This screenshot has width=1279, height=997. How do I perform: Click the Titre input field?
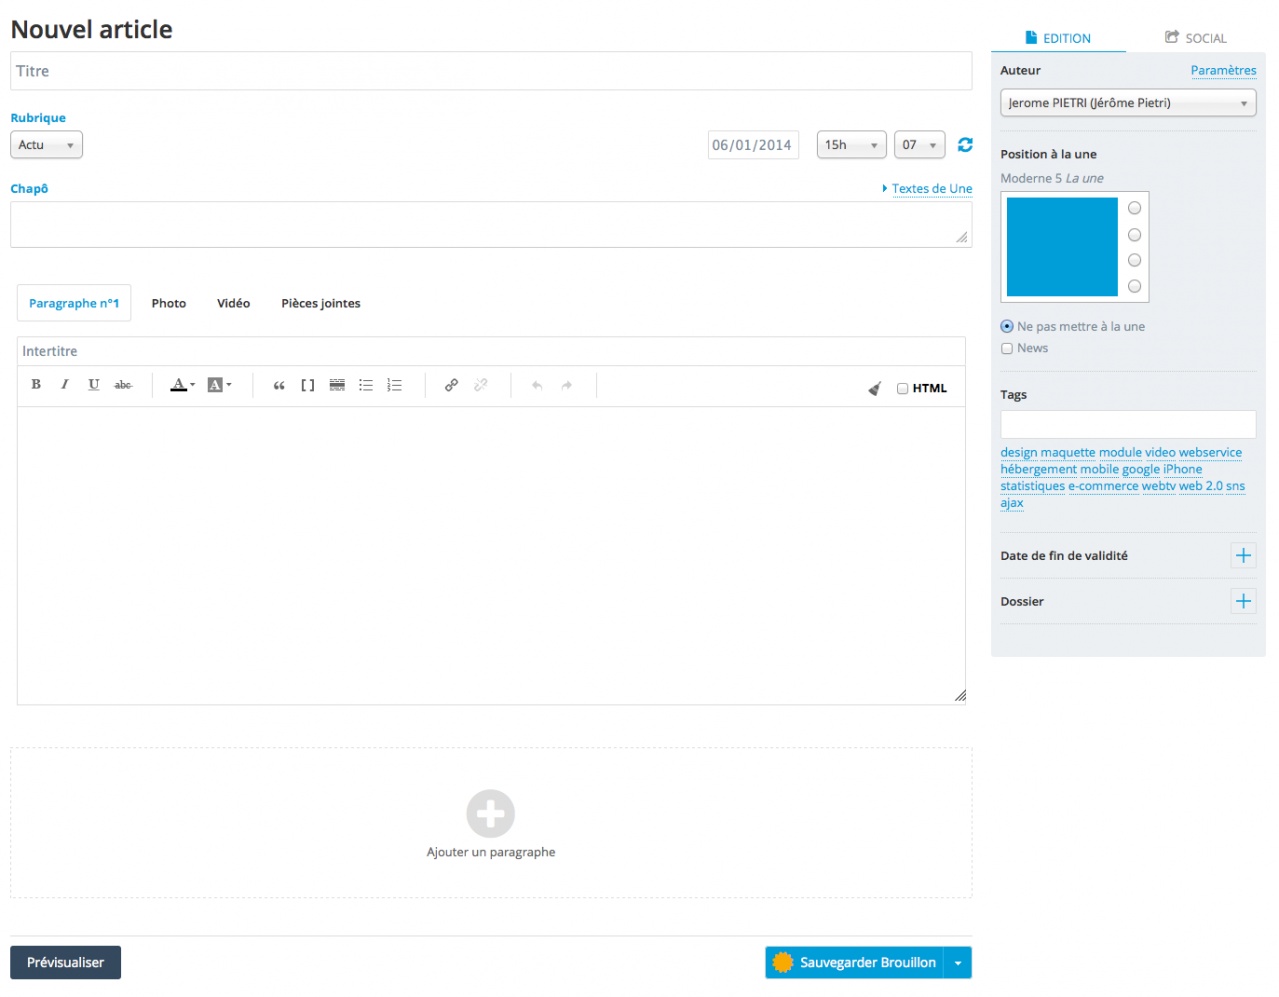tap(490, 72)
